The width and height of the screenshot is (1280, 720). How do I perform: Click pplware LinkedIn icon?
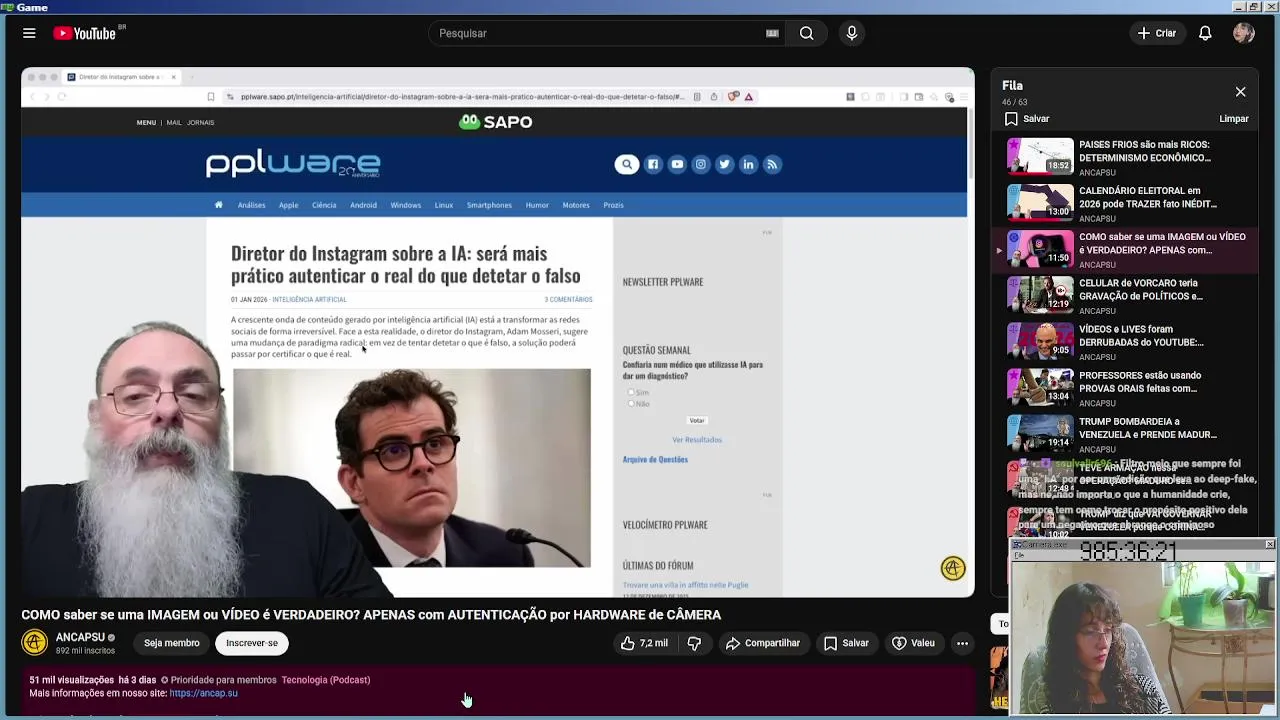[x=748, y=164]
